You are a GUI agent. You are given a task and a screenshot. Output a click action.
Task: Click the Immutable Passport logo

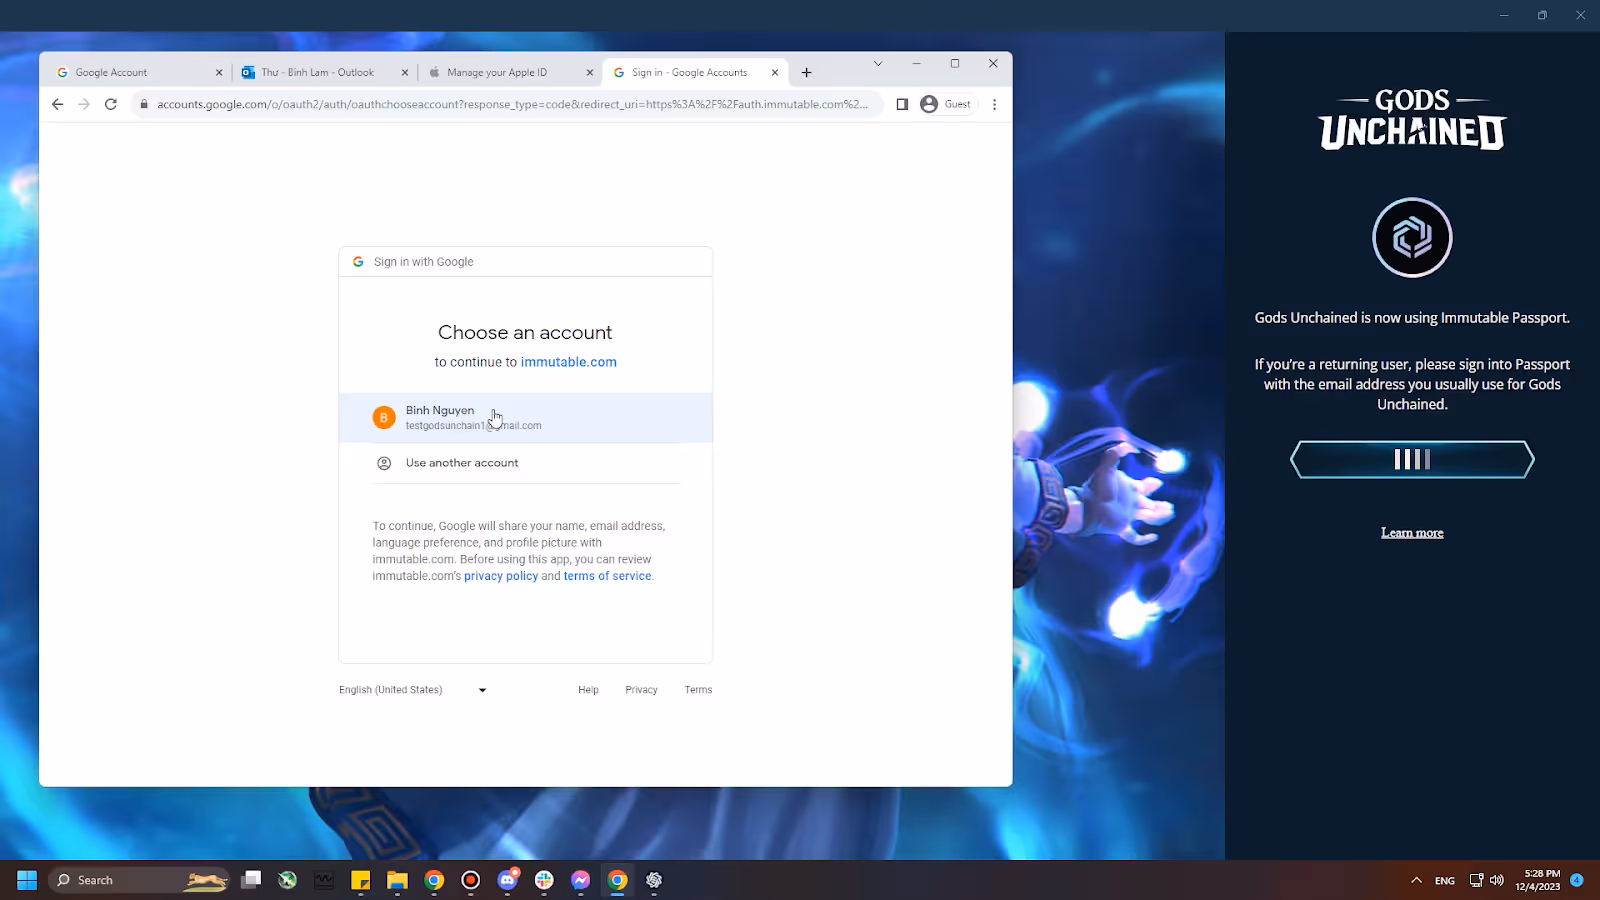click(1412, 237)
